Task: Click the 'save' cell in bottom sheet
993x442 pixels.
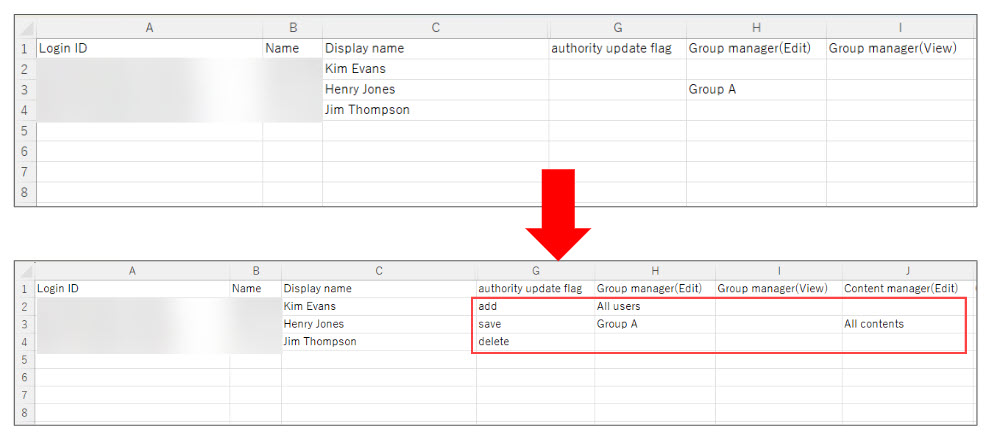Action: [534, 324]
